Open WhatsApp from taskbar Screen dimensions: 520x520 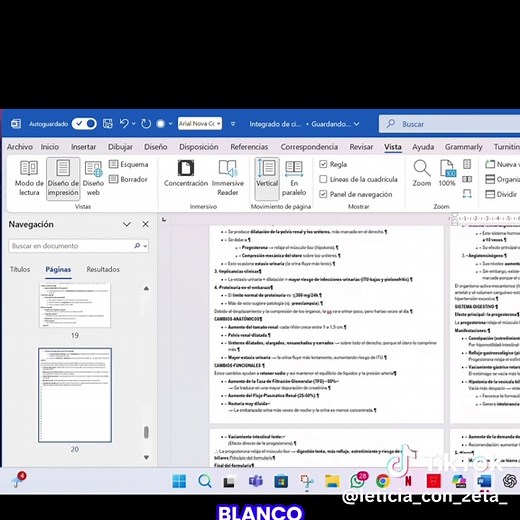358,480
